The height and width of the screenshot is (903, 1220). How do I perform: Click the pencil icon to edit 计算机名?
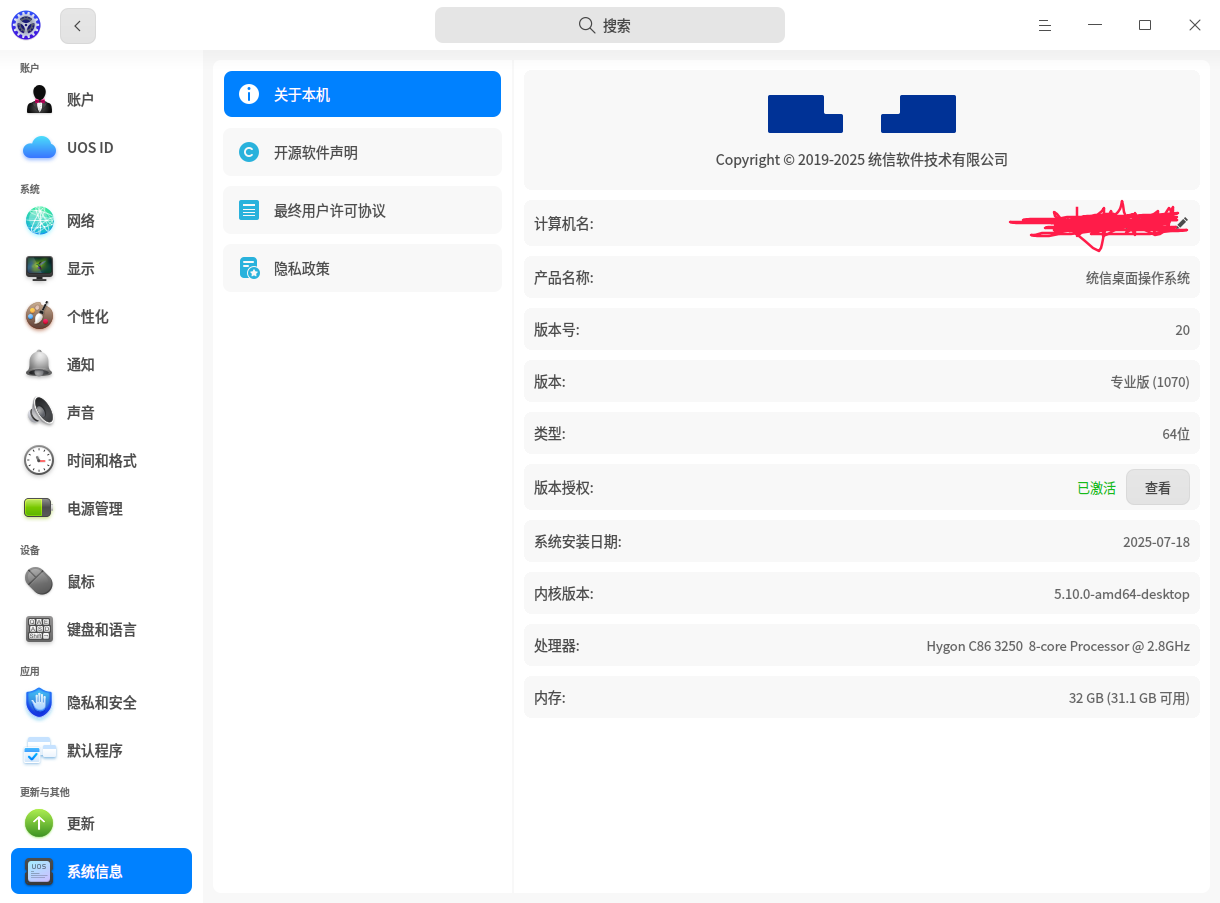[x=1182, y=222]
